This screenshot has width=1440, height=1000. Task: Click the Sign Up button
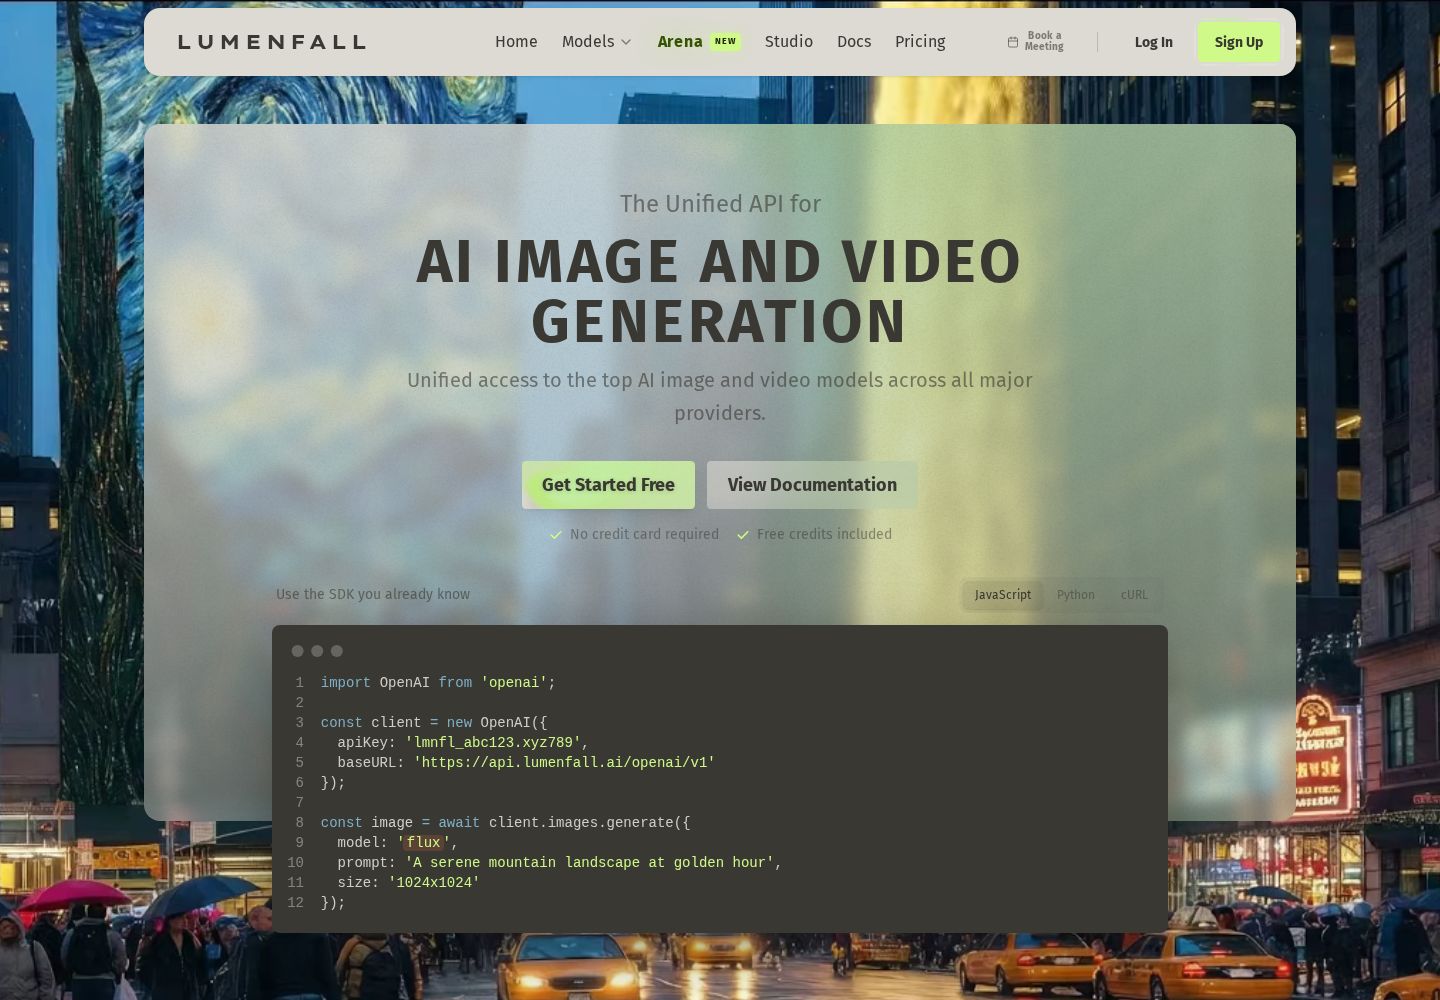coord(1239,42)
